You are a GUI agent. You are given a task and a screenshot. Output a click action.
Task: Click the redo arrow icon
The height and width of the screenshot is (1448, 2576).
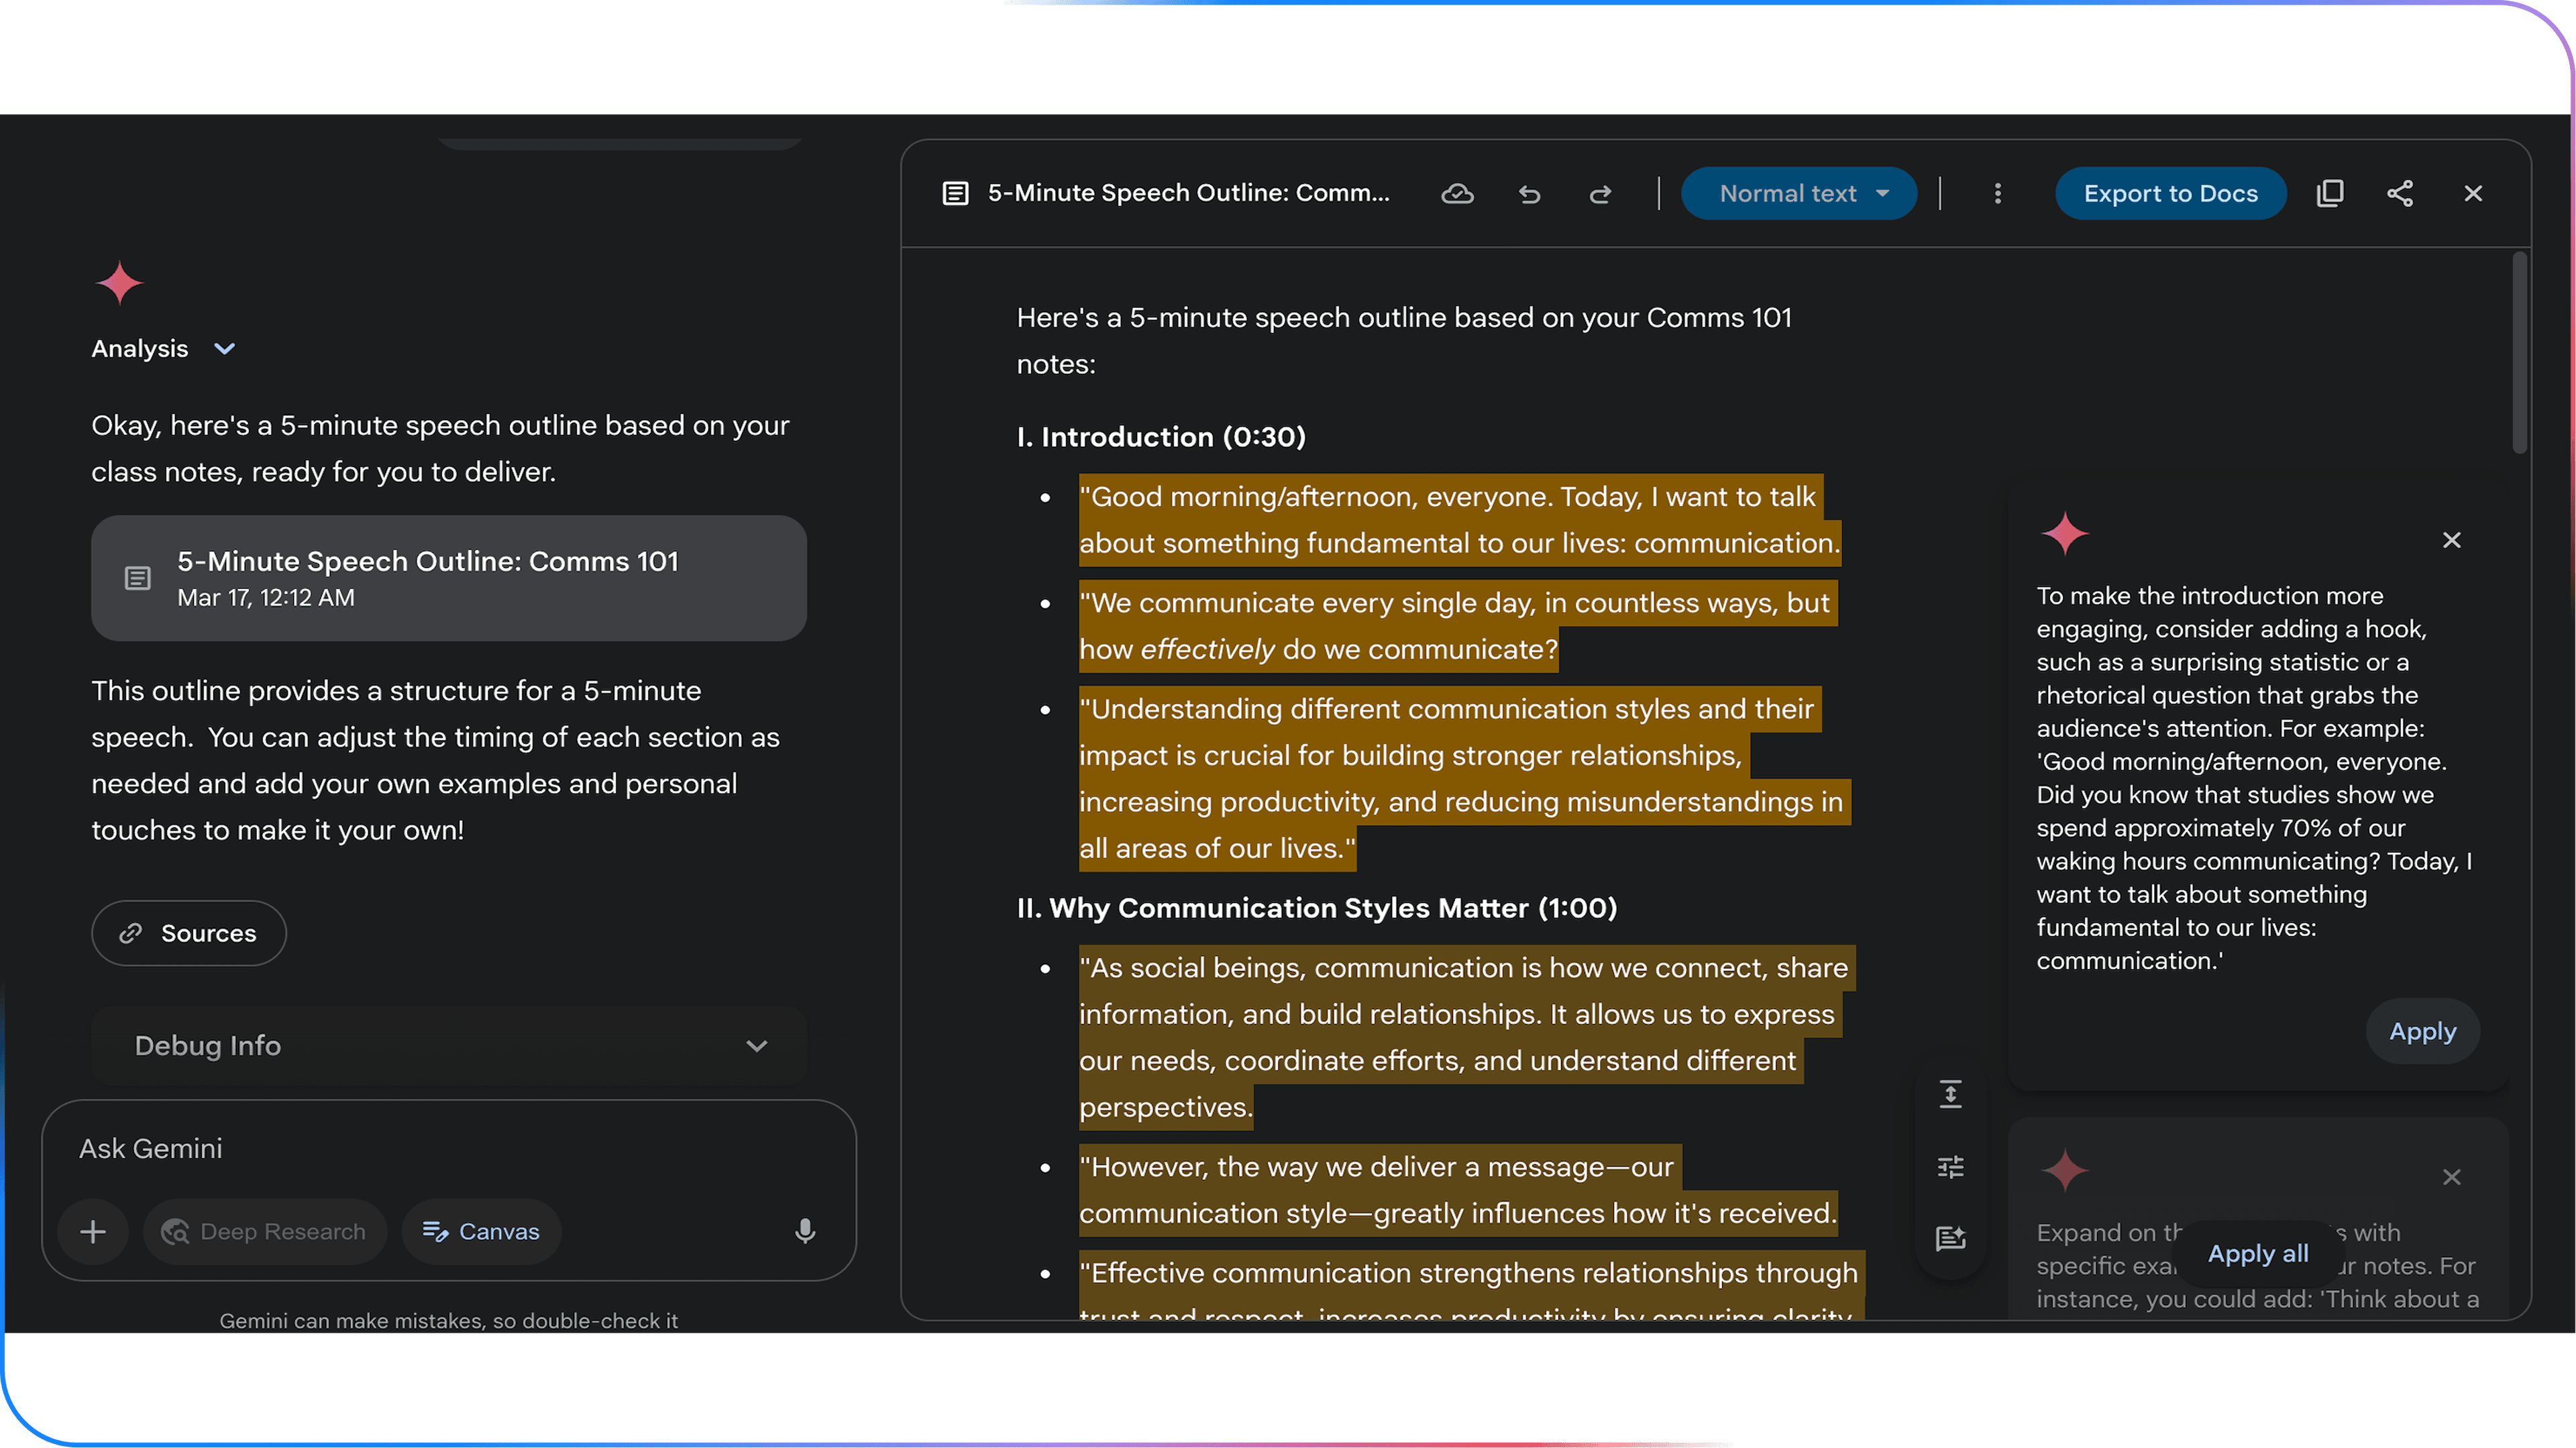click(1600, 194)
